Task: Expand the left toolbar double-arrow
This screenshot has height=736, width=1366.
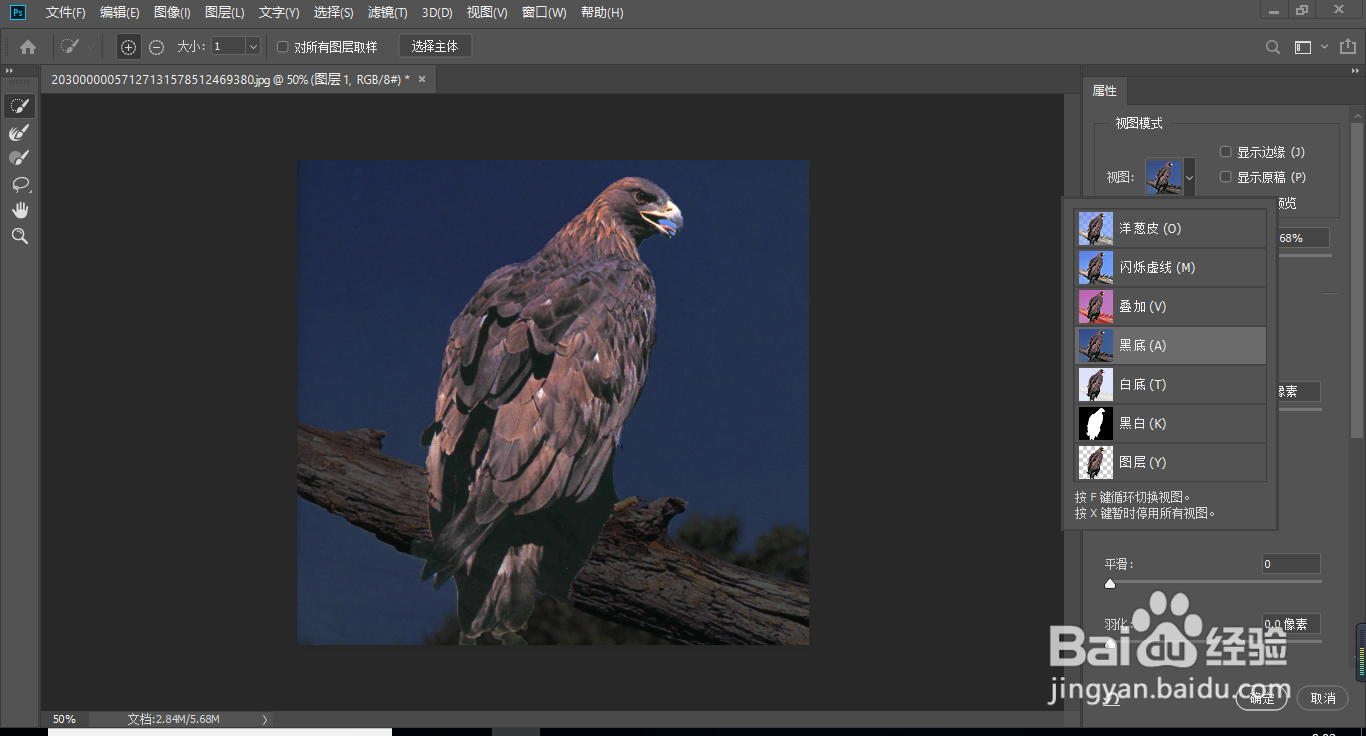Action: click(x=10, y=70)
